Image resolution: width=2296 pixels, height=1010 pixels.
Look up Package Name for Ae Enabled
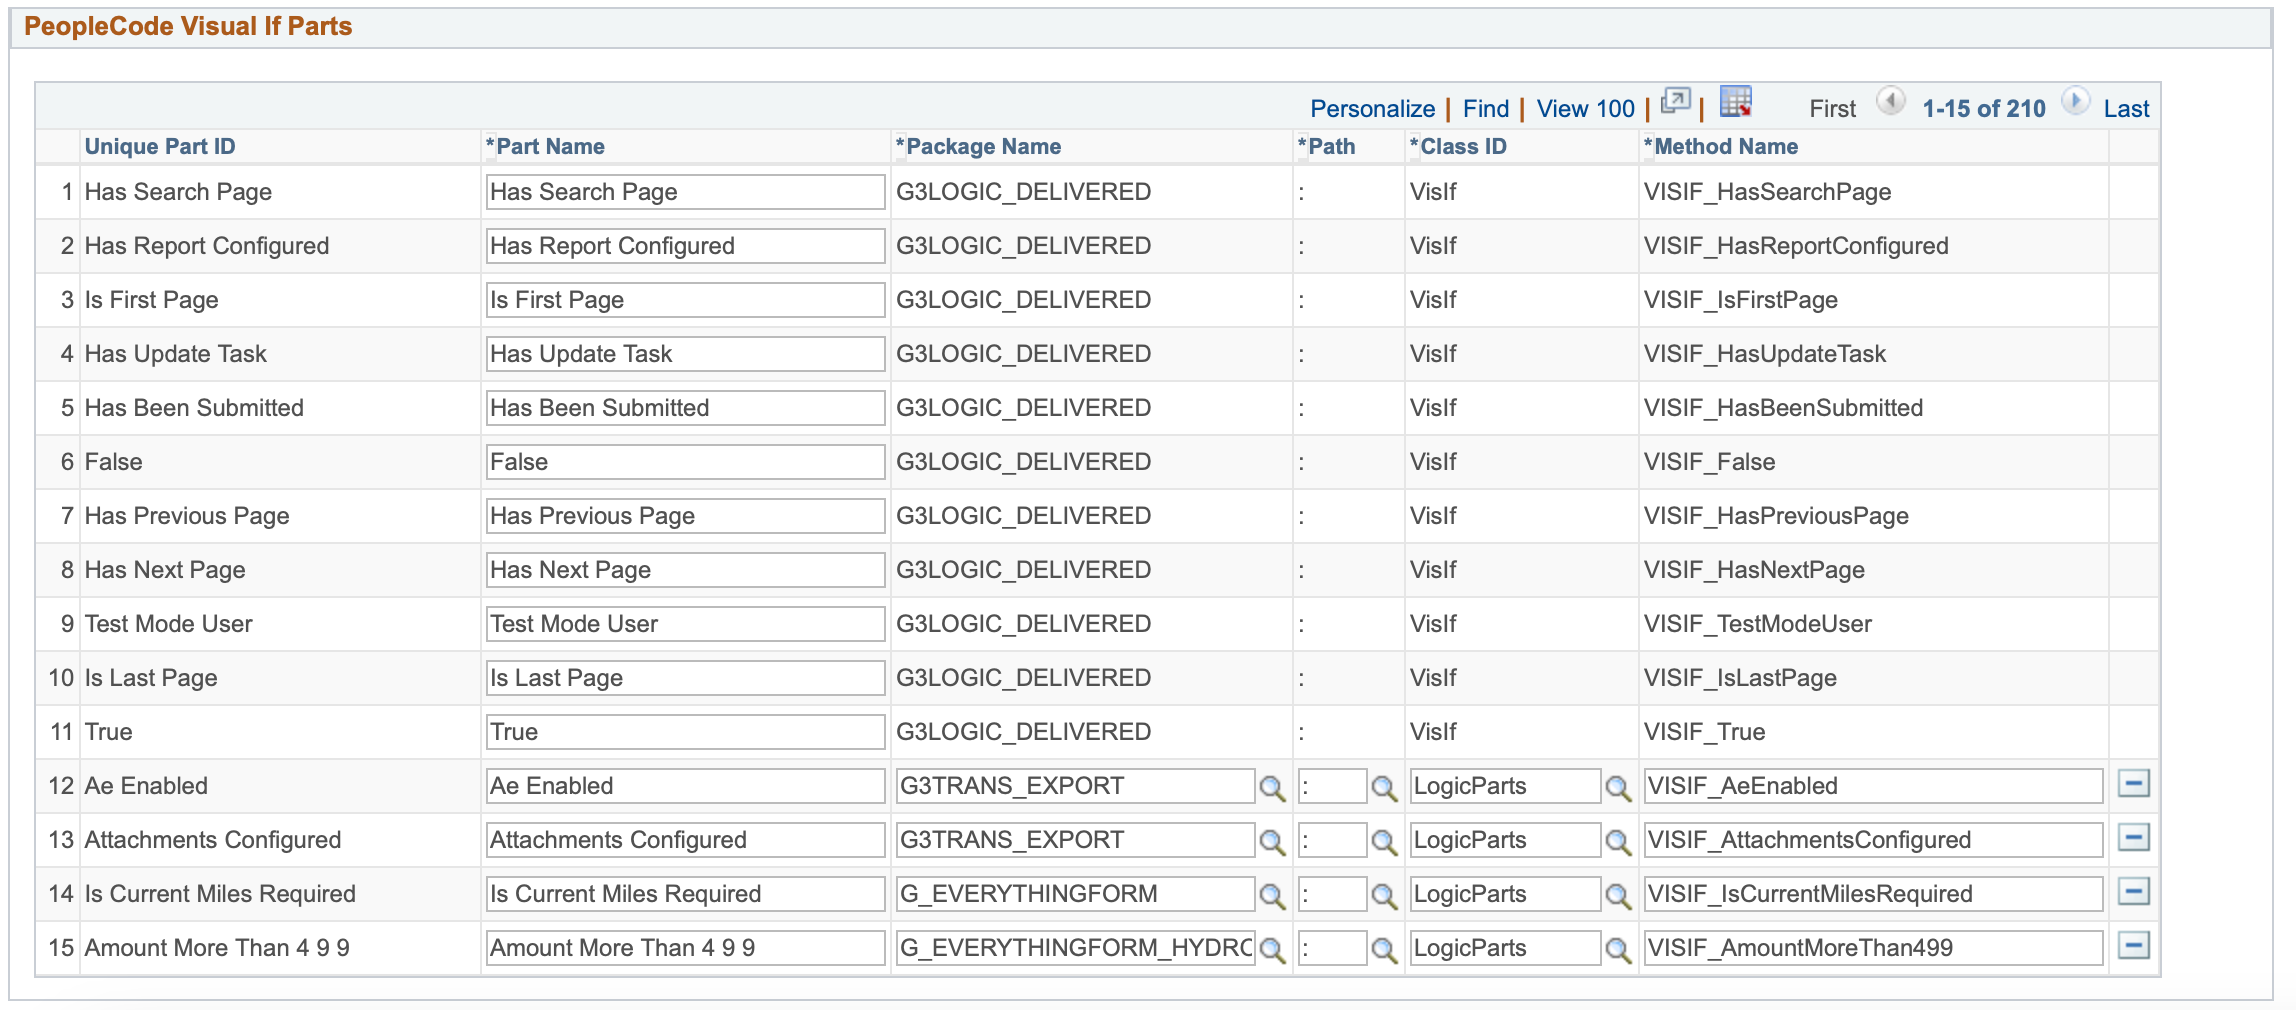point(1272,788)
